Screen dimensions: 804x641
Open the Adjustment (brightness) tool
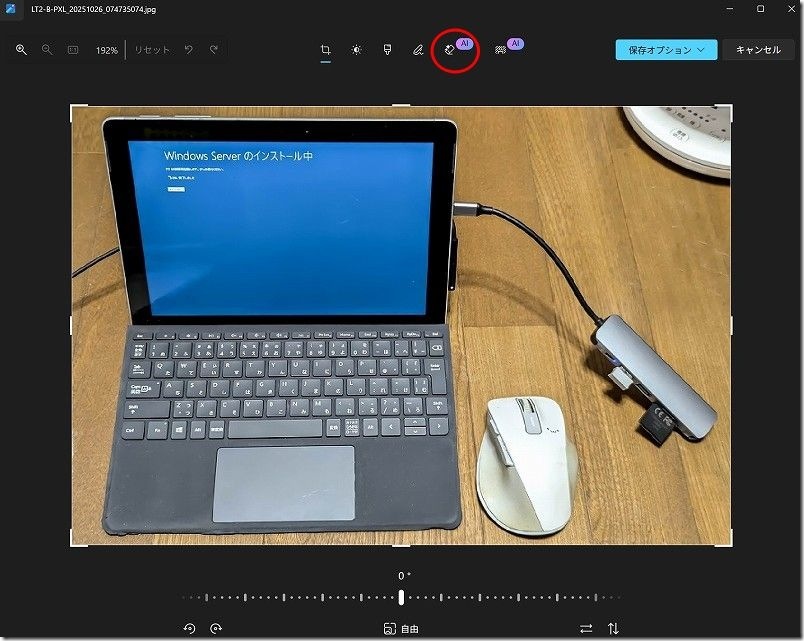(x=356, y=48)
